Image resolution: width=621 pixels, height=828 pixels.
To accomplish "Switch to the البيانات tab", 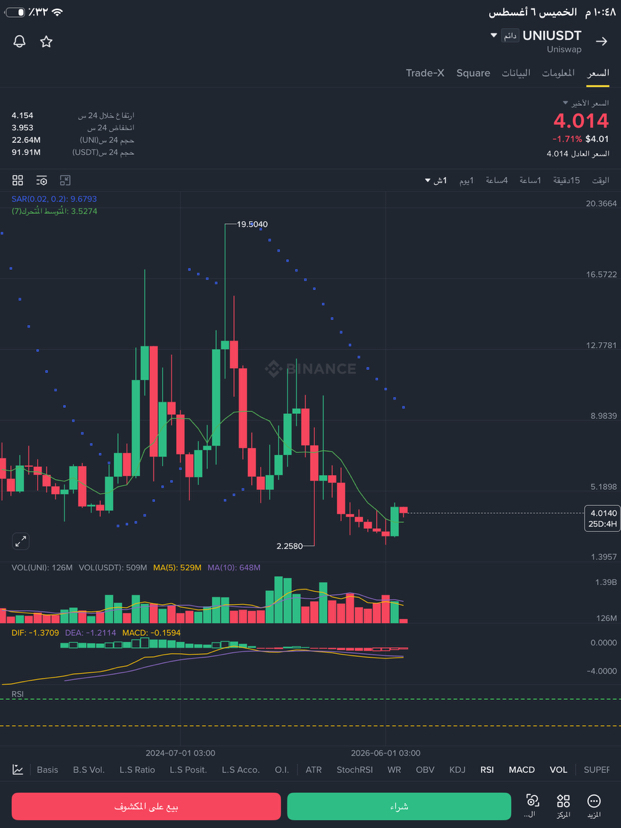I will pyautogui.click(x=516, y=73).
